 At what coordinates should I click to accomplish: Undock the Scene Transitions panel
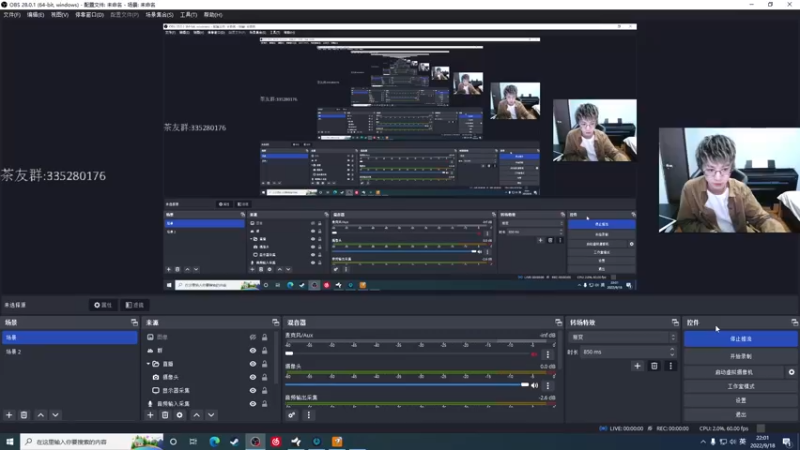[676, 322]
